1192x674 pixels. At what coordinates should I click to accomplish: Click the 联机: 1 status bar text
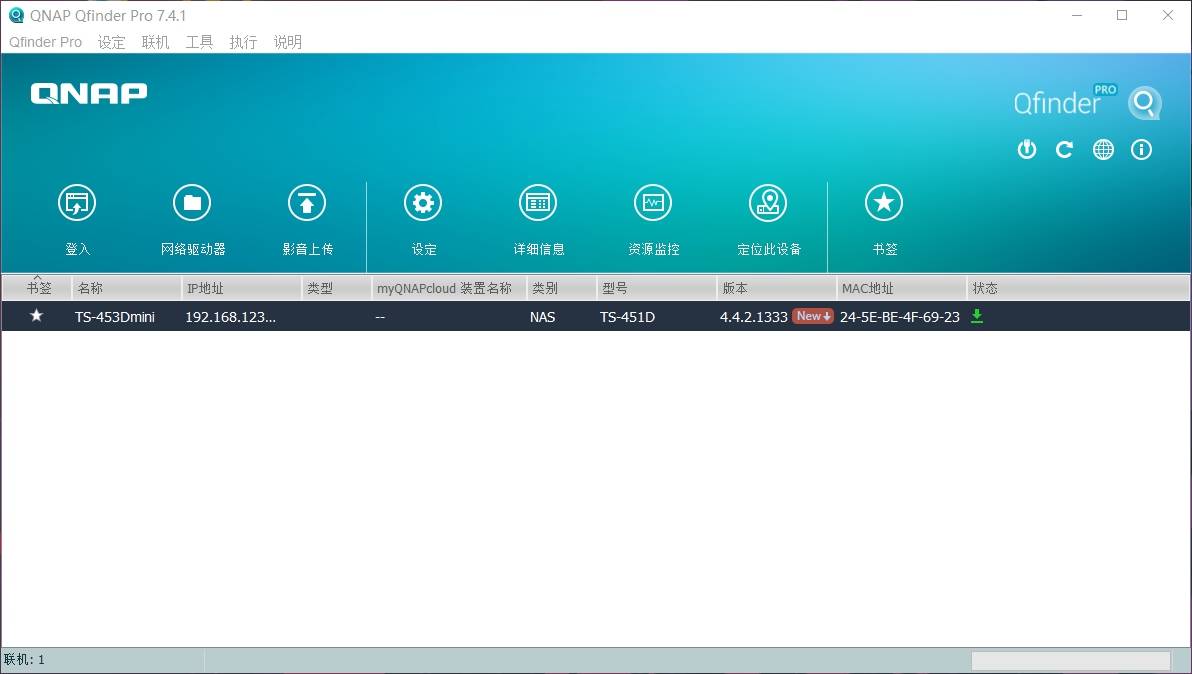(24, 660)
